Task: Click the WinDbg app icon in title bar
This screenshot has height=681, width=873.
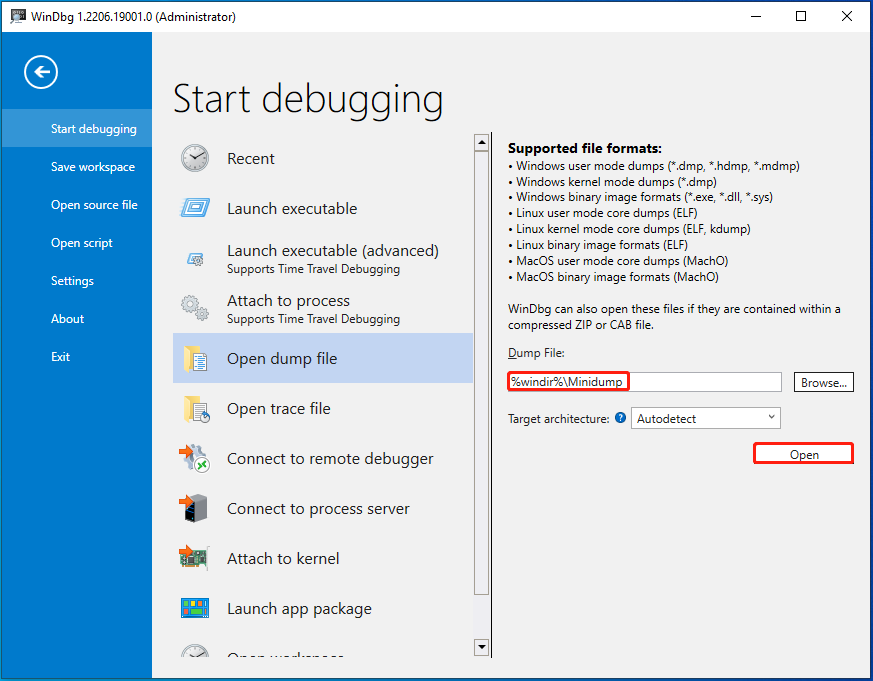Action: pyautogui.click(x=18, y=16)
